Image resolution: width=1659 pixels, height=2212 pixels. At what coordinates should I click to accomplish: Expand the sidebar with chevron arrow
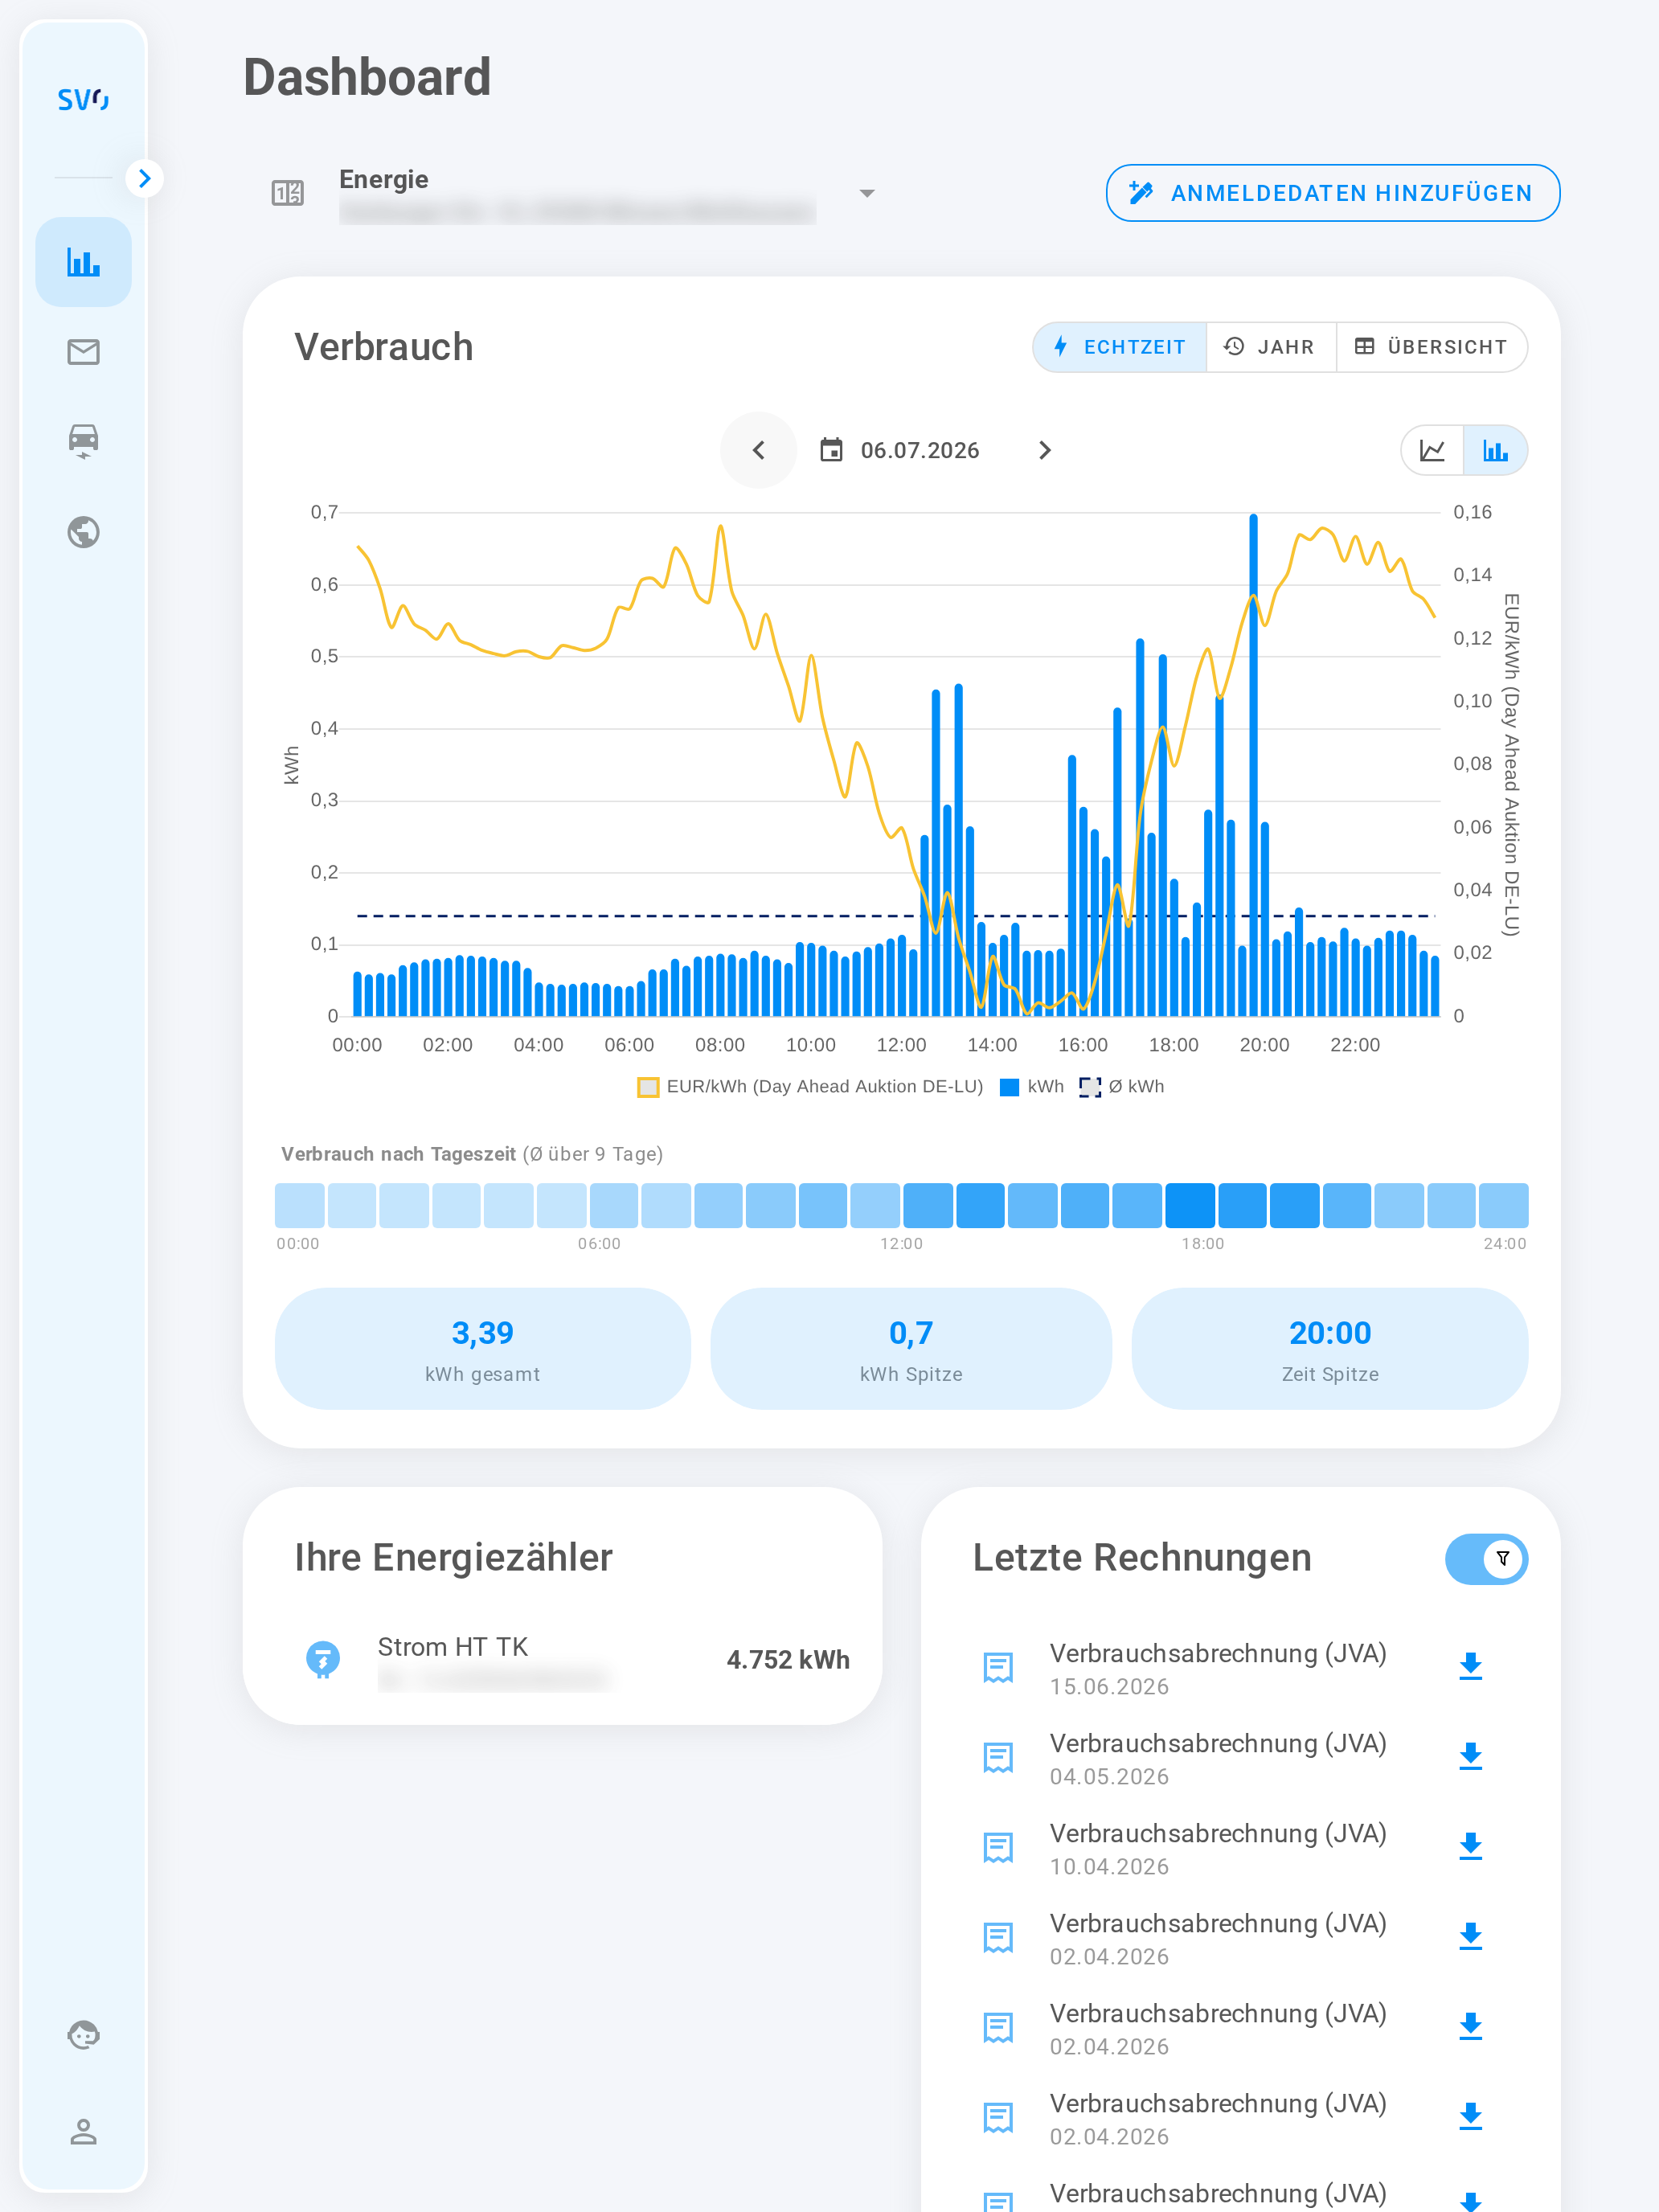coord(145,178)
